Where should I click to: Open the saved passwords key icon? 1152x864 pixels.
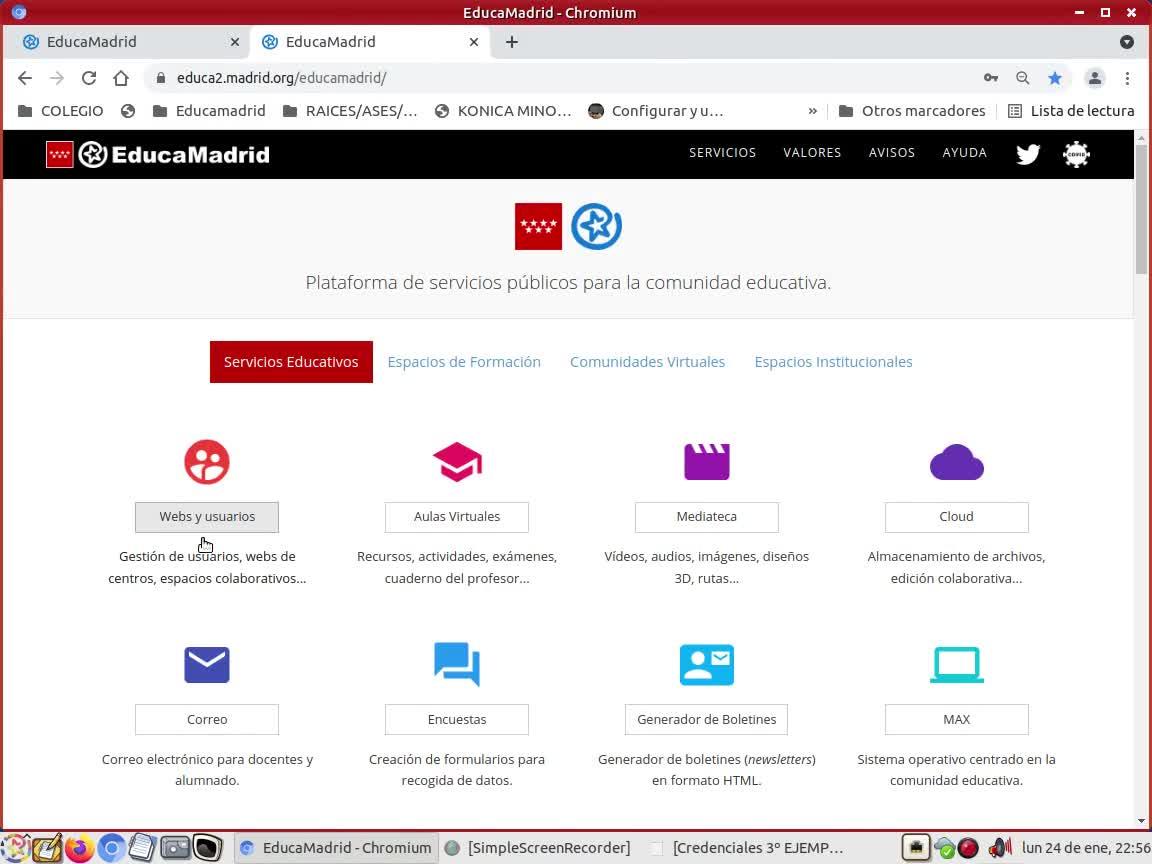991,78
